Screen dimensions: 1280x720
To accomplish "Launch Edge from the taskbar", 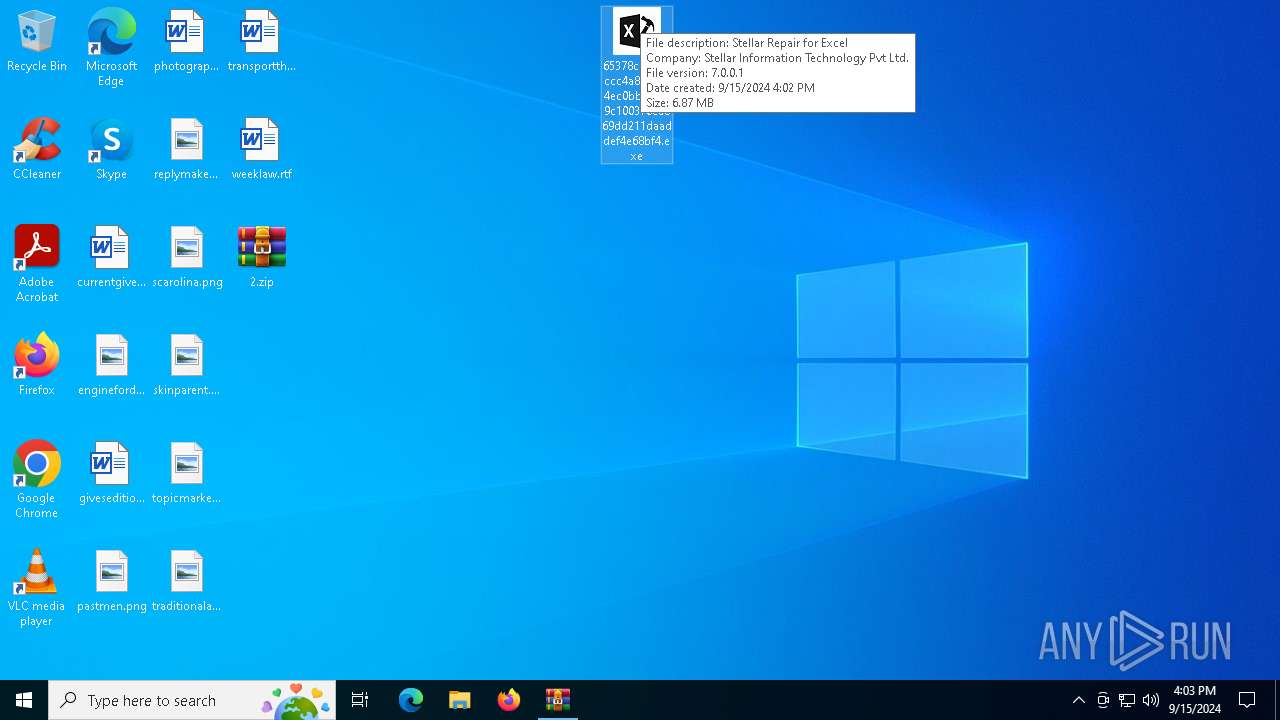I will 411,700.
